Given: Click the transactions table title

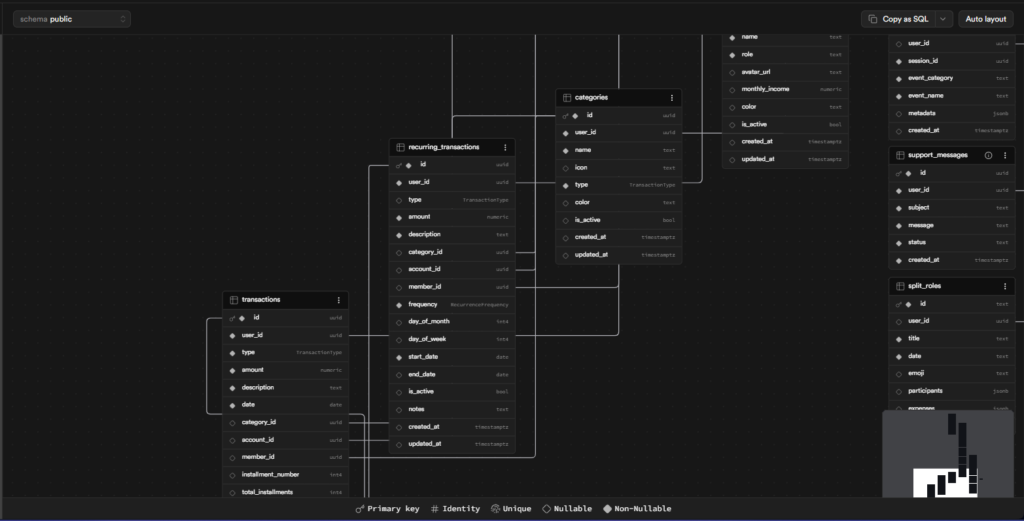Looking at the screenshot, I should (261, 300).
